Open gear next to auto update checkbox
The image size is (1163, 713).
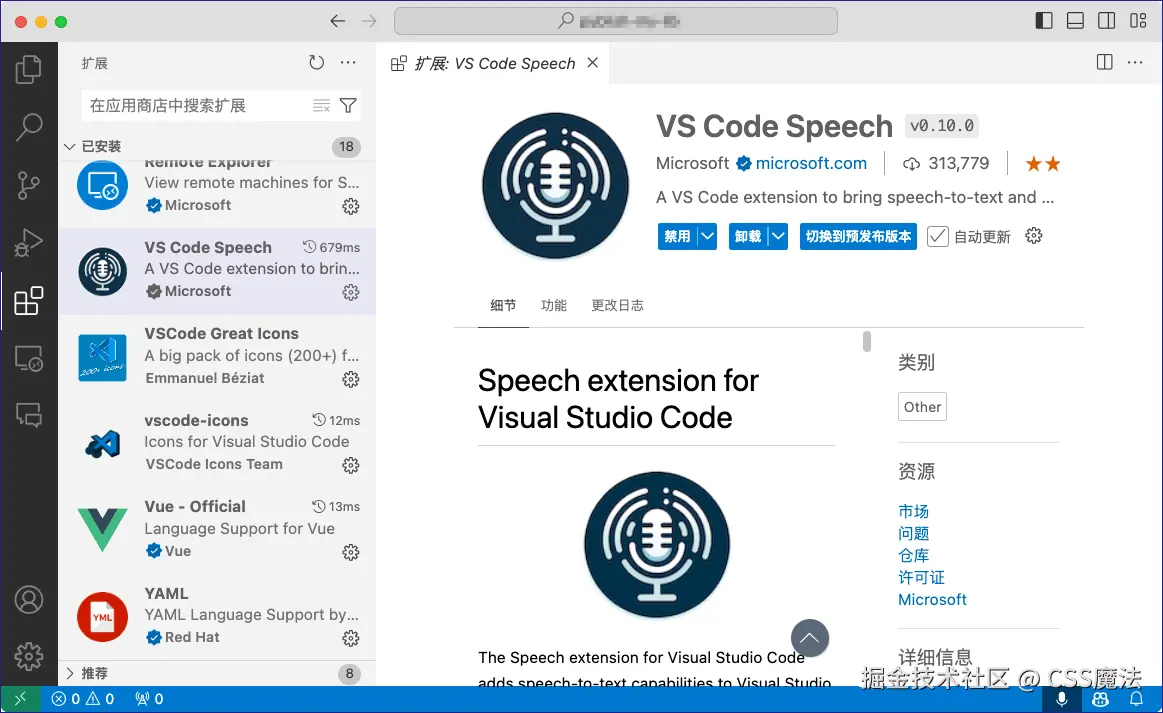click(x=1033, y=236)
